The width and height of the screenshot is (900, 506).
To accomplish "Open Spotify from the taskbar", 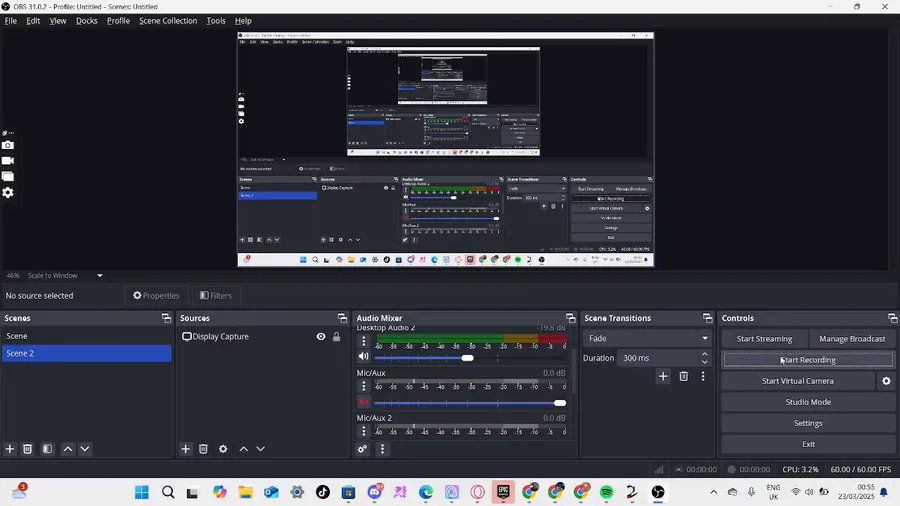I will click(x=606, y=492).
